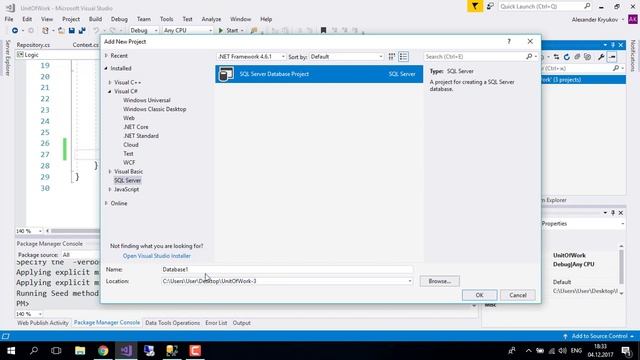The image size is (640, 360).
Task: Switch to the Output tab
Action: [x=242, y=323]
